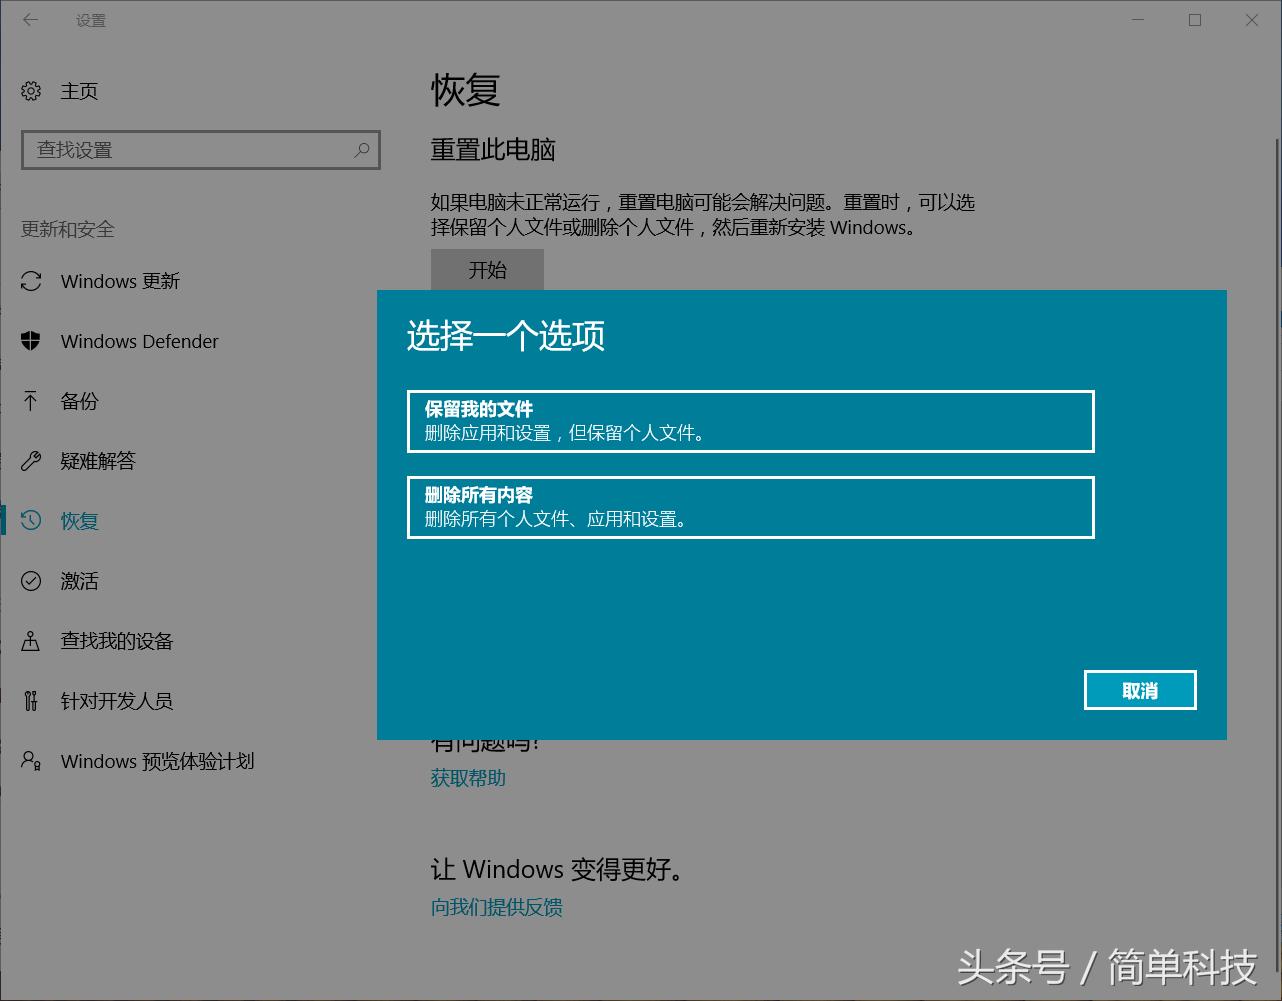Click inside the 查找设置 search field
The height and width of the screenshot is (1001, 1282).
(x=180, y=150)
